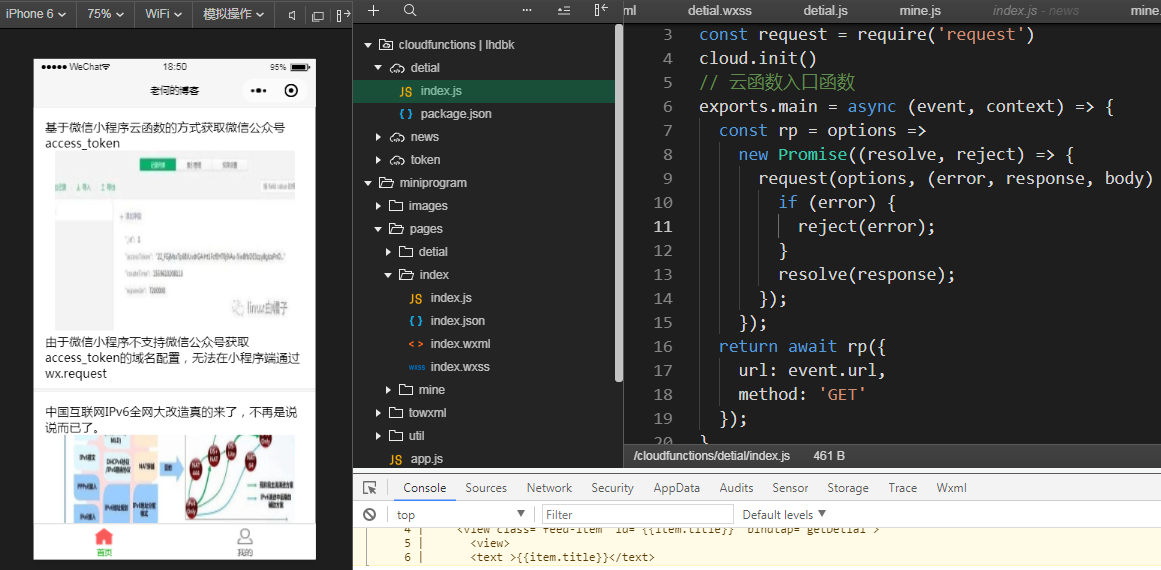This screenshot has height=570, width=1161.
Task: Open the WiFi network dropdown
Action: [162, 14]
